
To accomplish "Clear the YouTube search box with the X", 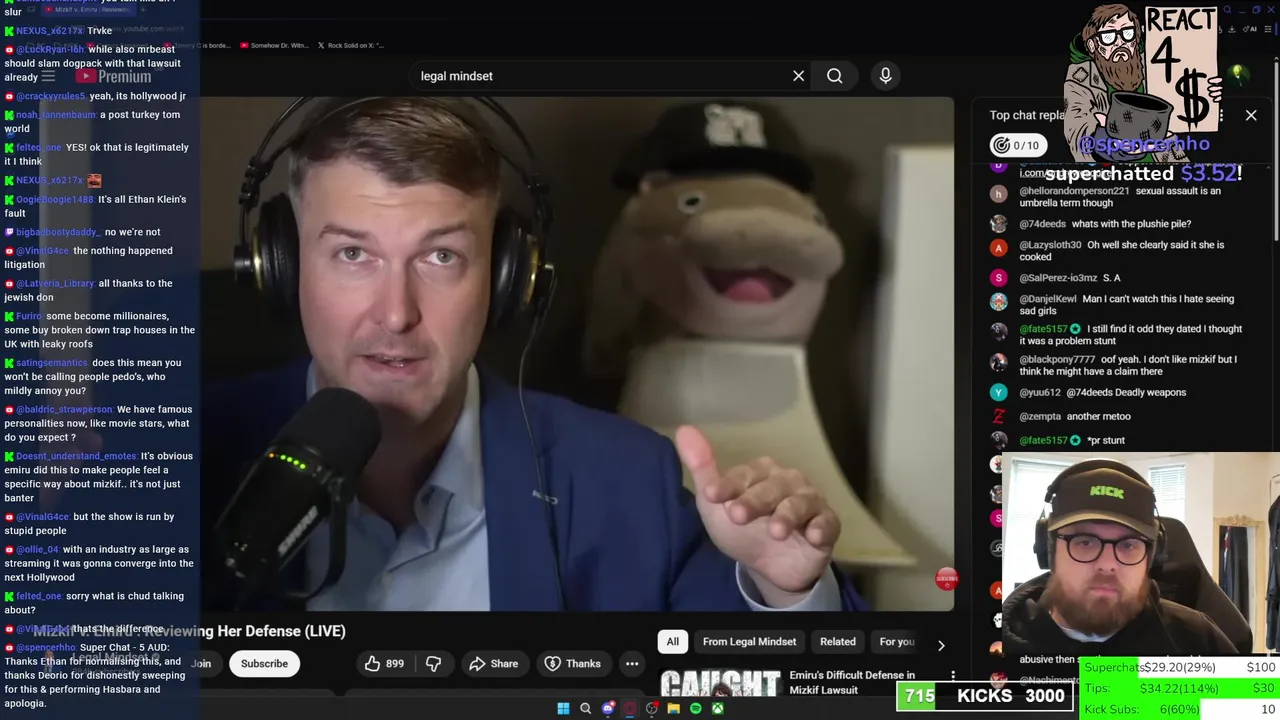I will point(798,76).
